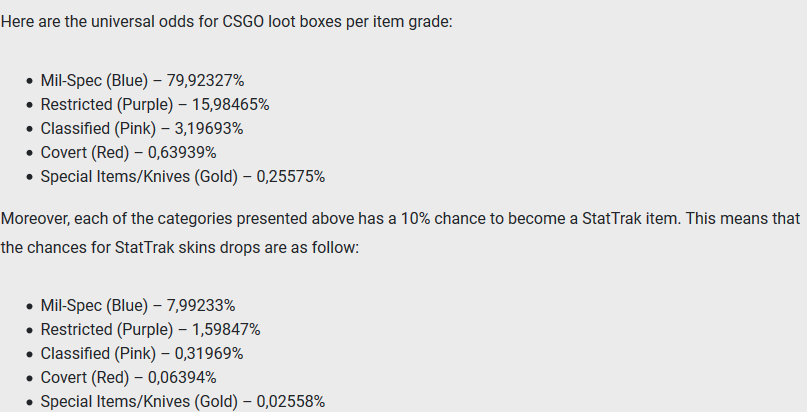
Task: Select the Restricted (Purple) 1,59847% line
Action: tap(150, 330)
